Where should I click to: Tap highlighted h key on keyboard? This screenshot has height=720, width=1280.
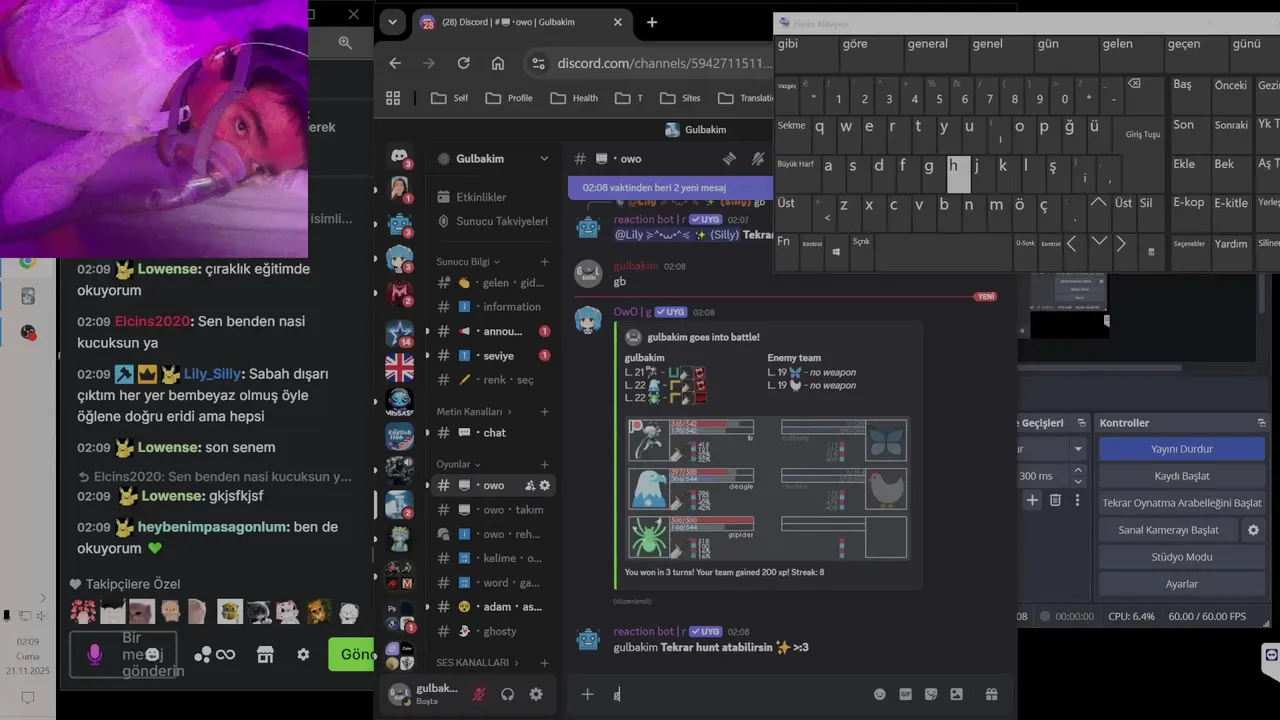click(958, 174)
